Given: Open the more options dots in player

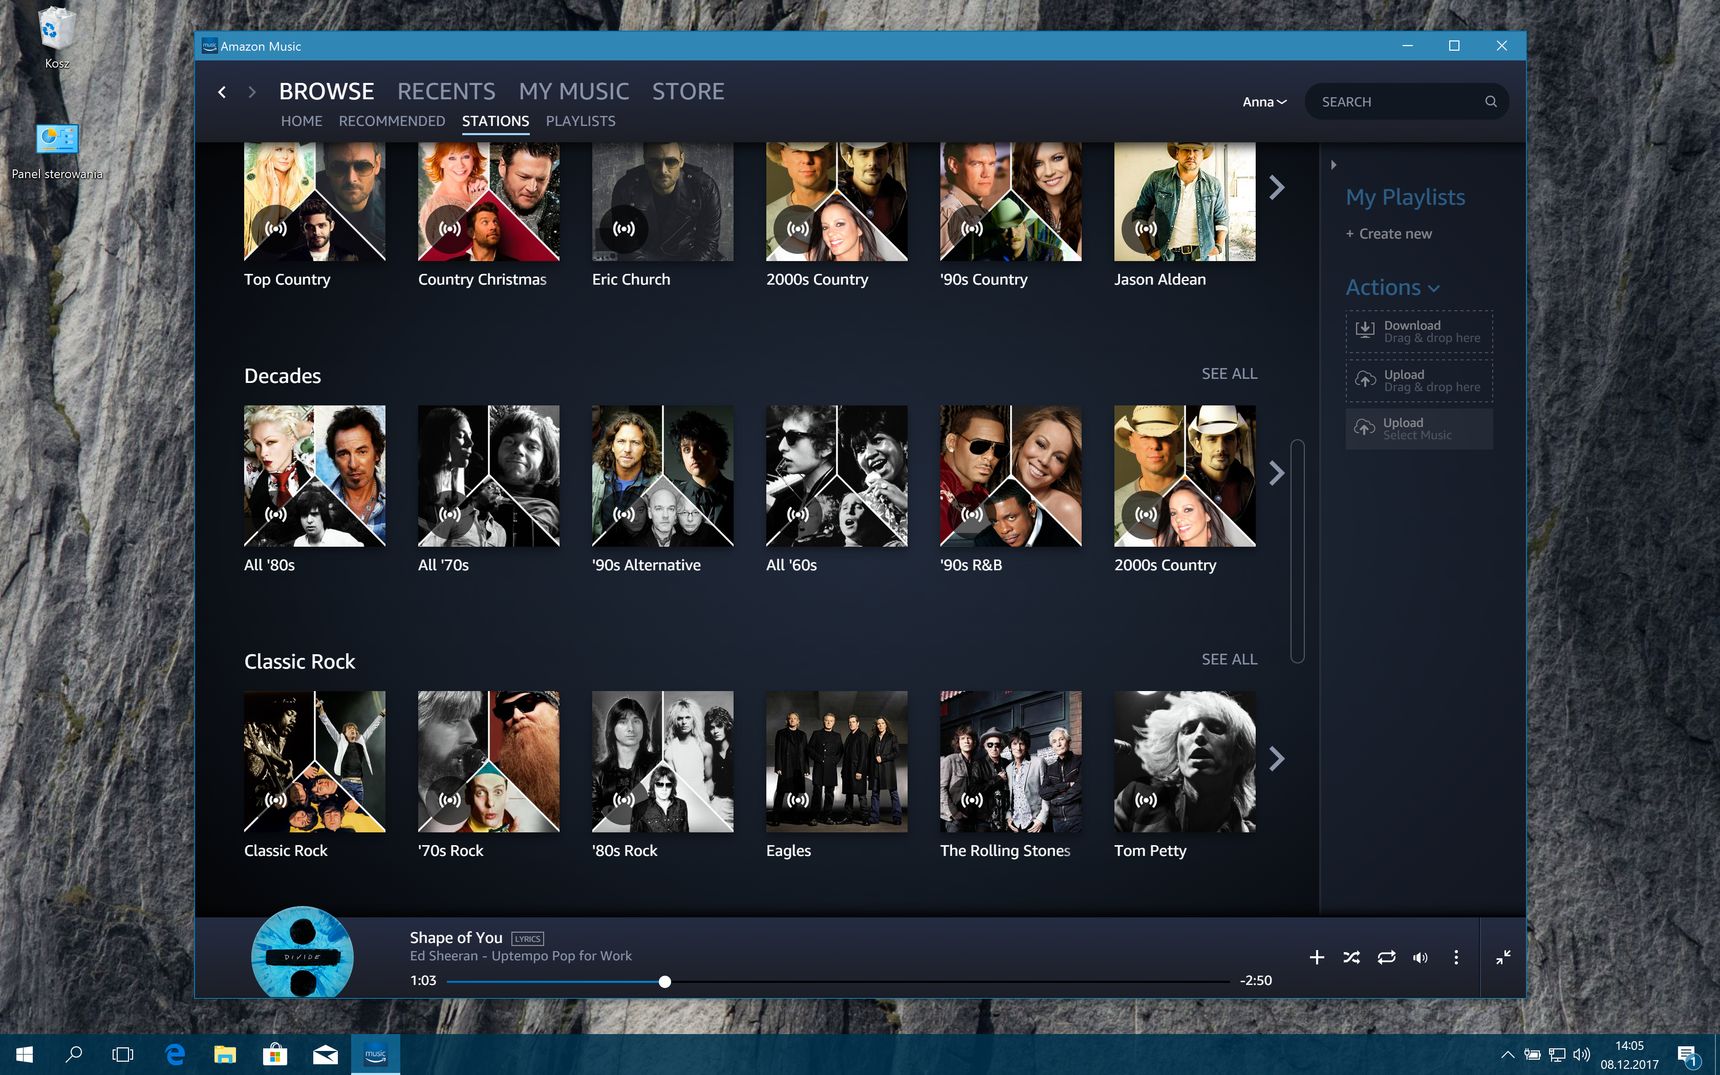Looking at the screenshot, I should (x=1456, y=957).
